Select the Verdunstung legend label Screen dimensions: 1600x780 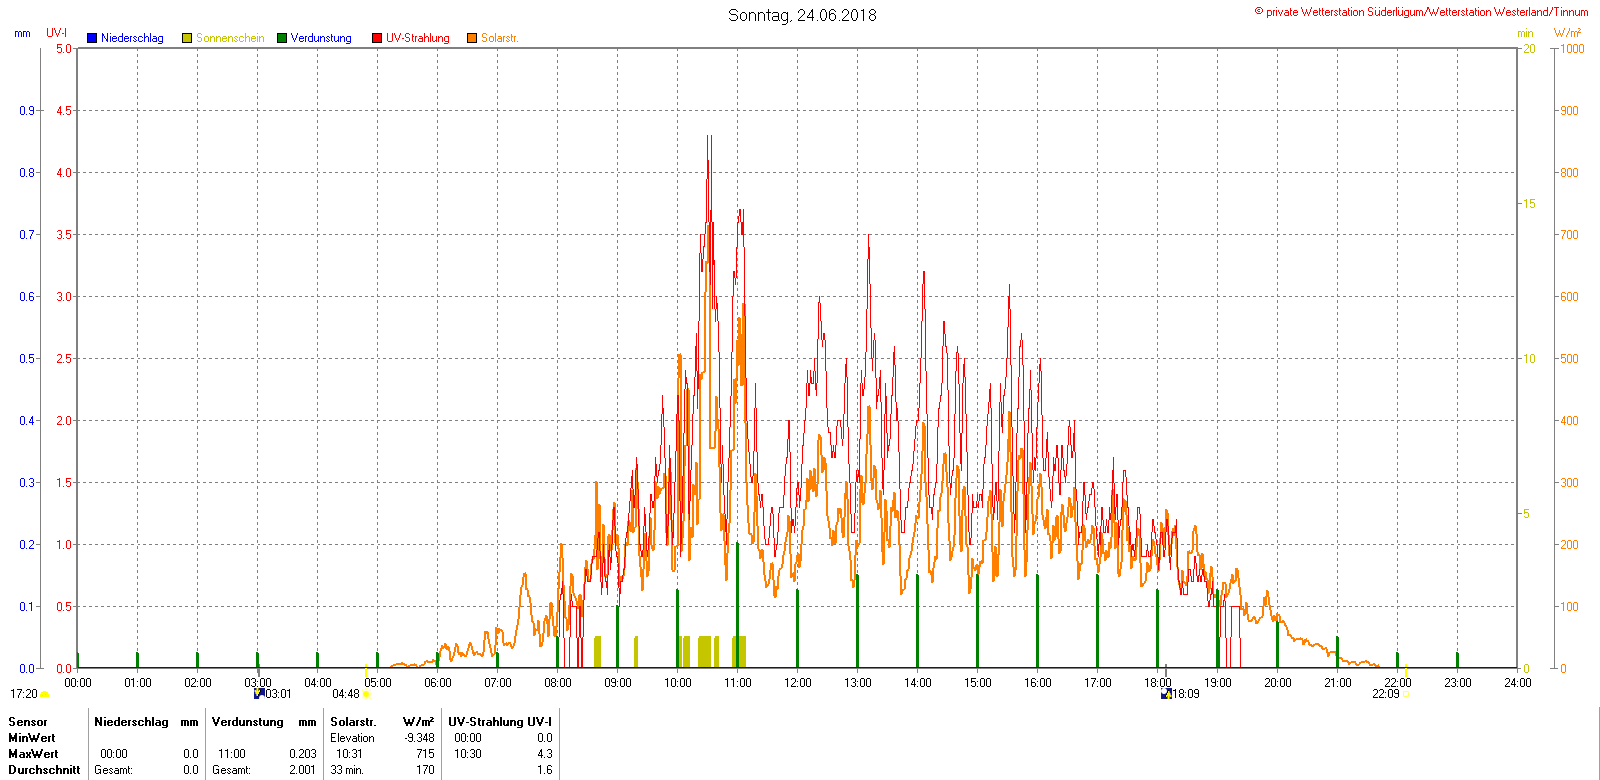[321, 38]
